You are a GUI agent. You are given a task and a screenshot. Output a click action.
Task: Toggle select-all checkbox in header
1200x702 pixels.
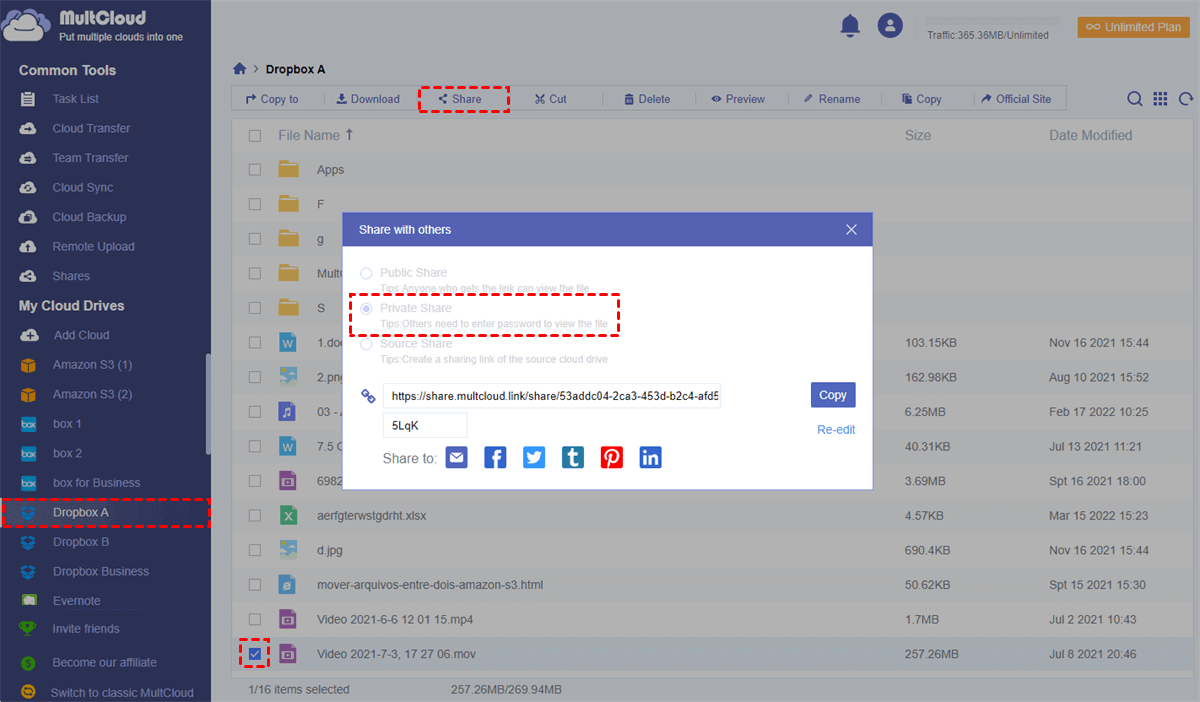tap(255, 135)
